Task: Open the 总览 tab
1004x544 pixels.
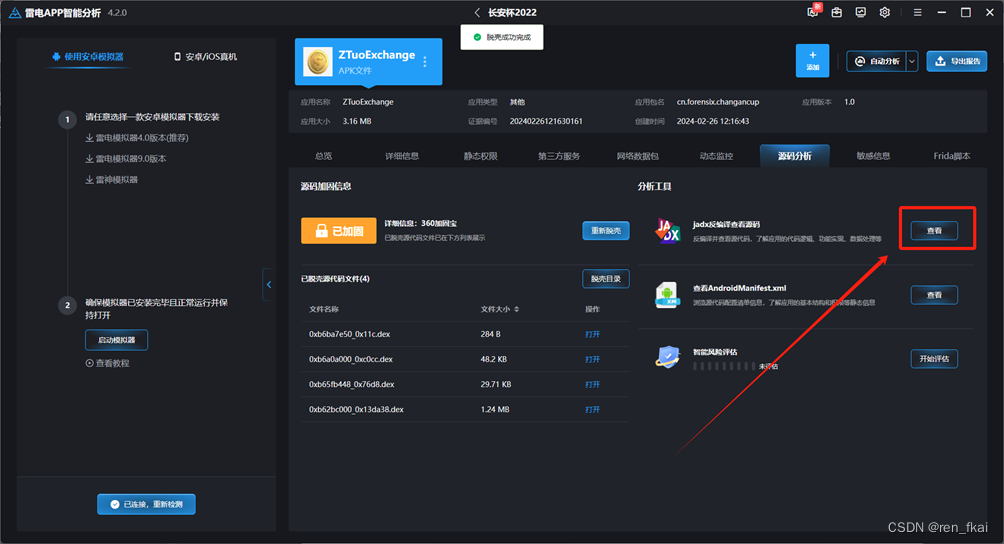Action: click(323, 156)
